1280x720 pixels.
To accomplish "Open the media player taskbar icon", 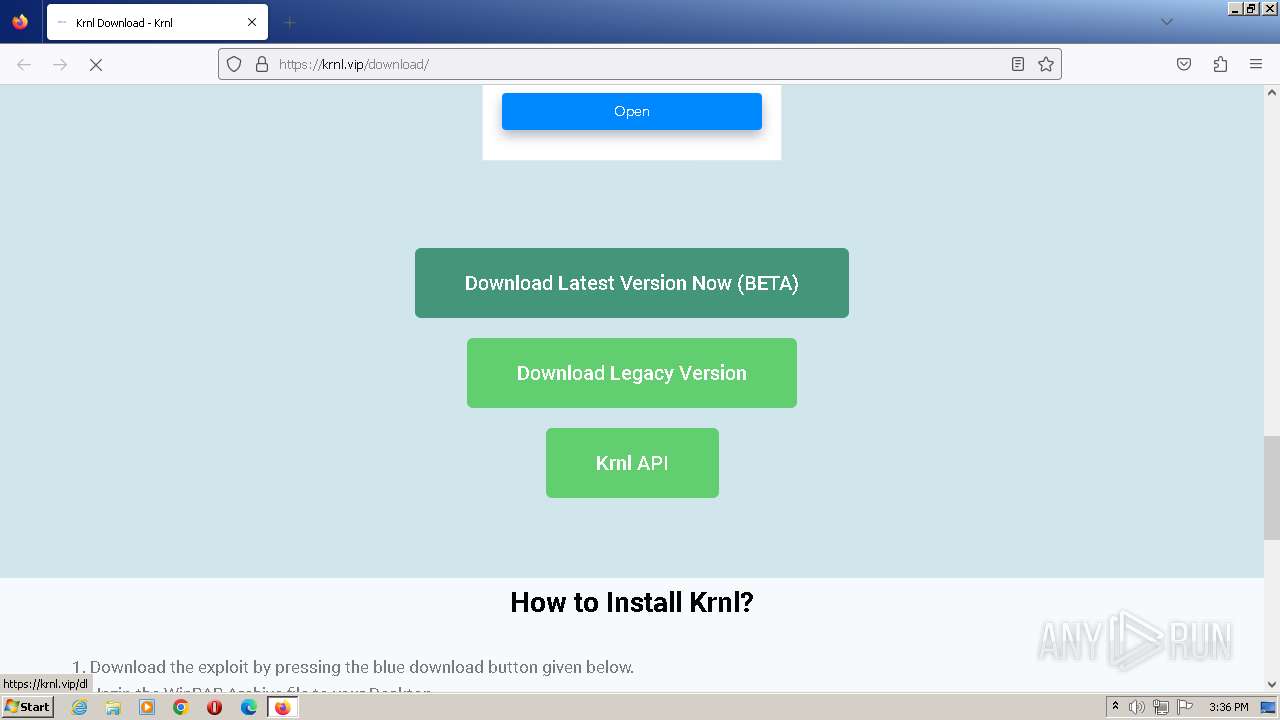I will [147, 707].
